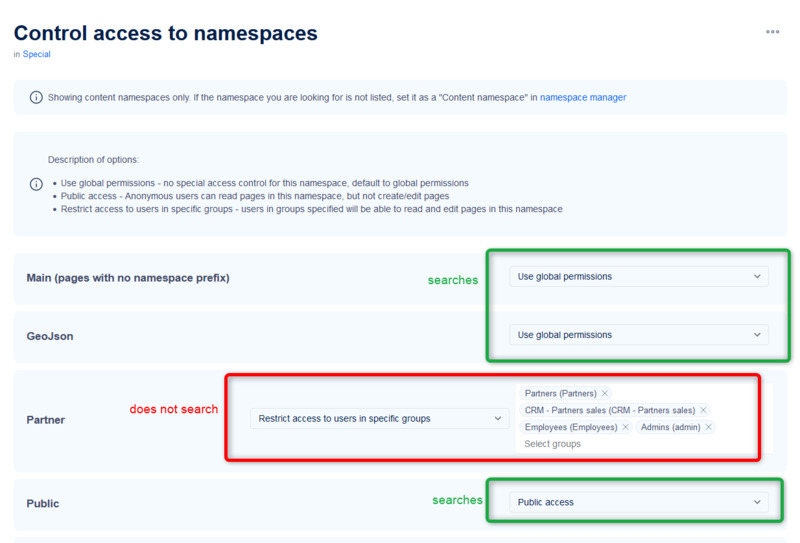
Task: Select the Admins (admin) tag label
Action: coord(670,427)
